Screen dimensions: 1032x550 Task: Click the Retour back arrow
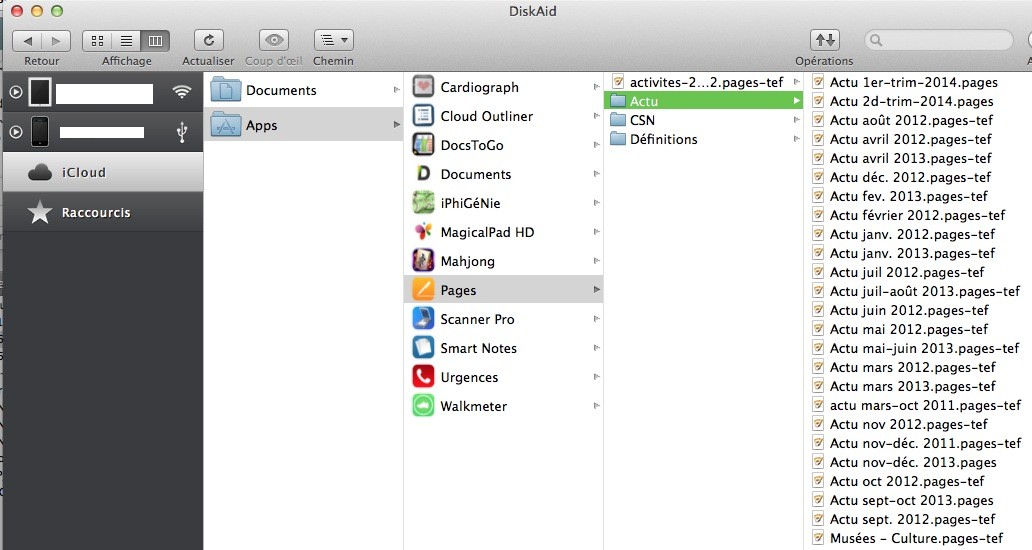28,40
